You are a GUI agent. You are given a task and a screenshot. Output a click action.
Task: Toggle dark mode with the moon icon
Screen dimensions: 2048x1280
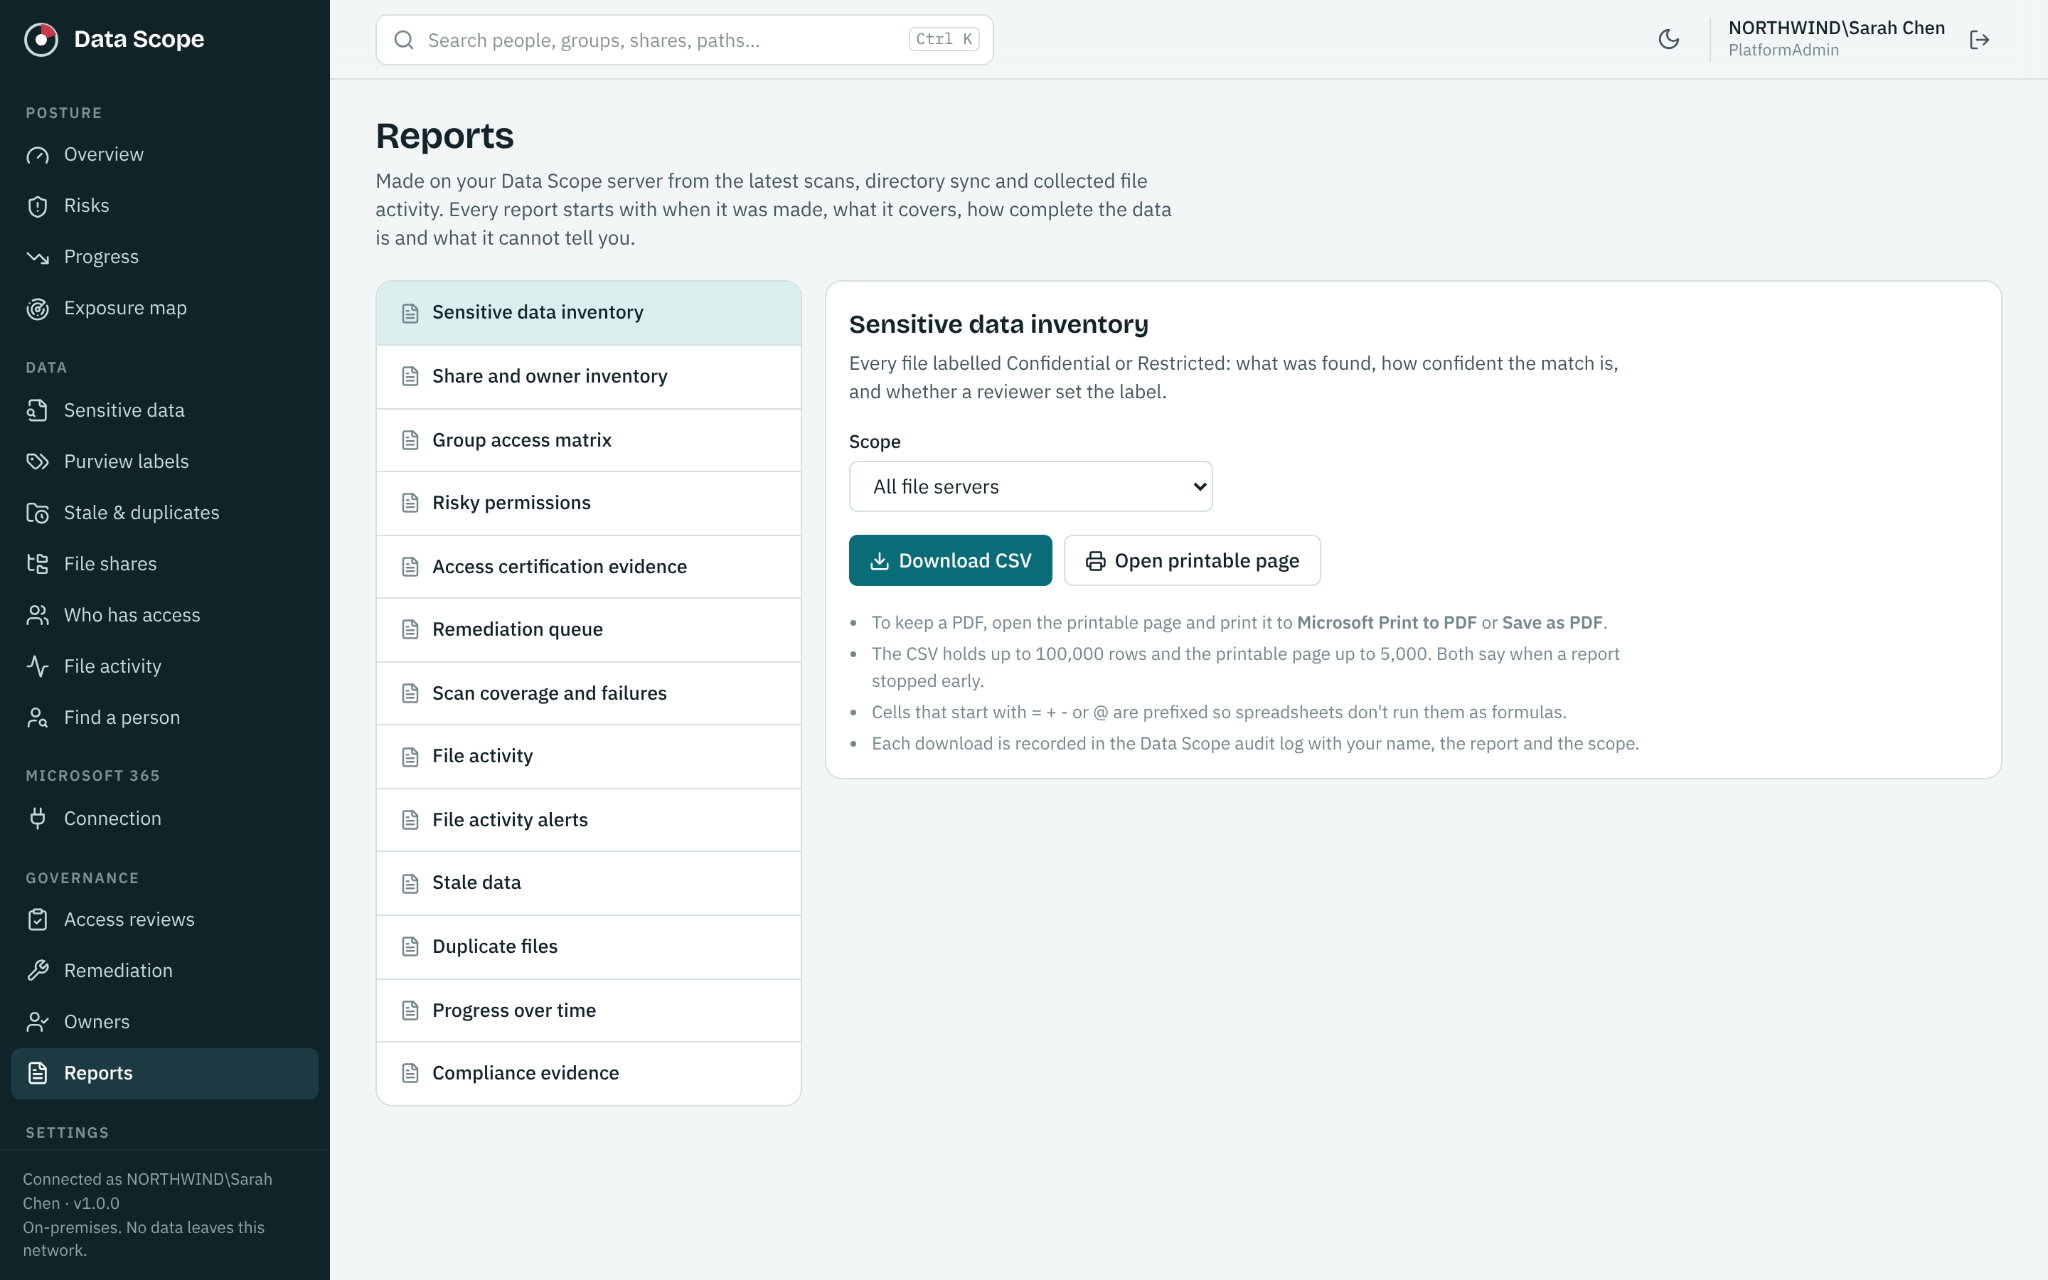pyautogui.click(x=1669, y=39)
